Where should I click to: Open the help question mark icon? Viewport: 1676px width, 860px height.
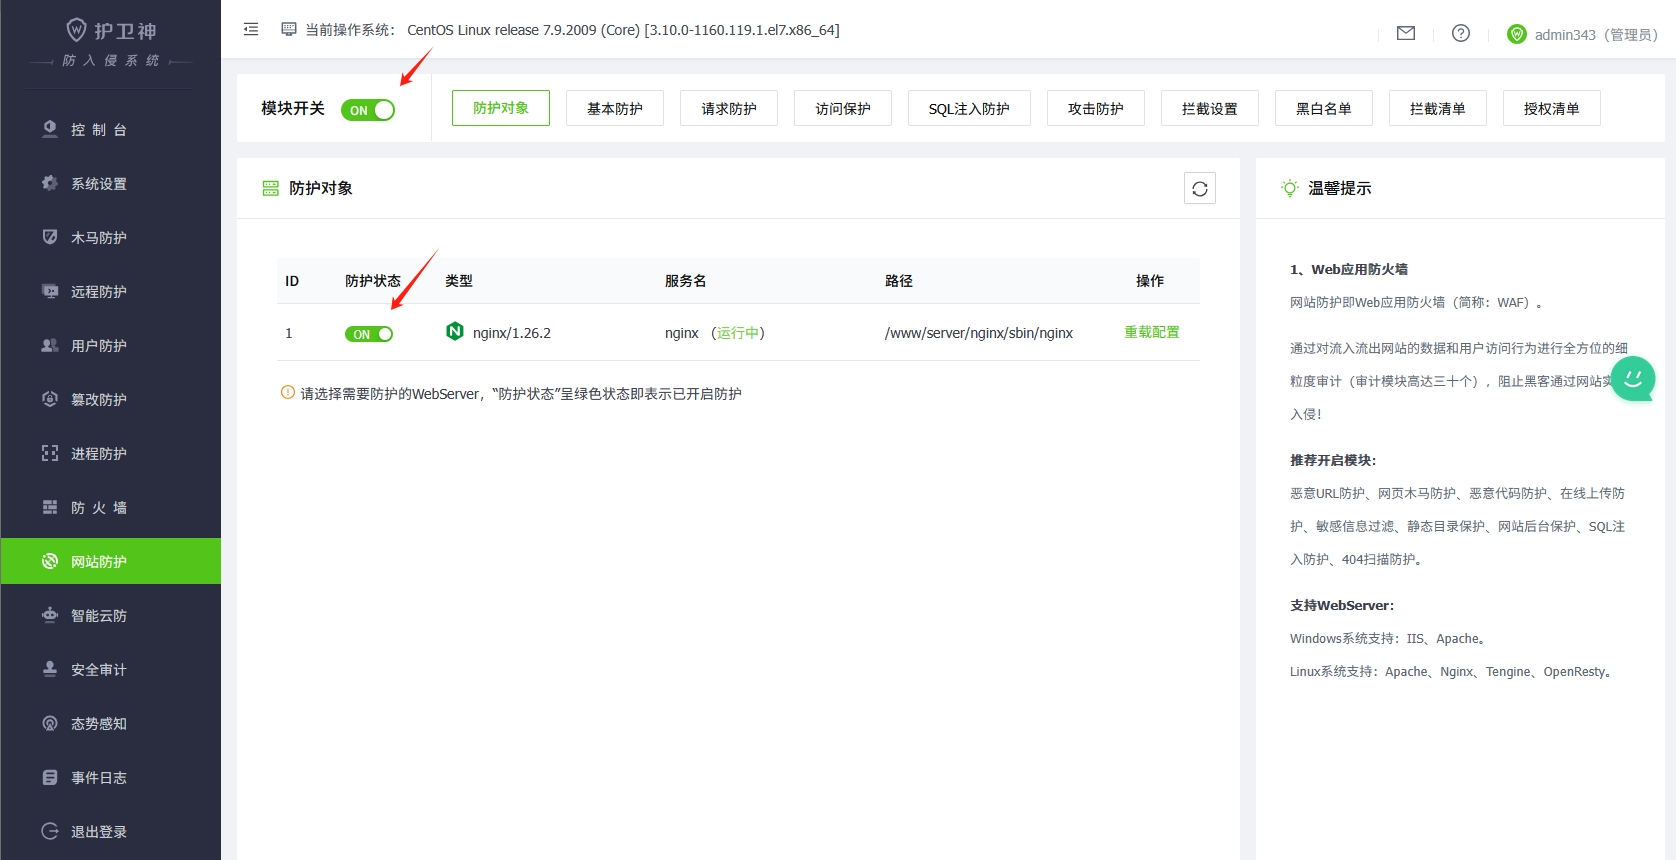click(x=1461, y=33)
